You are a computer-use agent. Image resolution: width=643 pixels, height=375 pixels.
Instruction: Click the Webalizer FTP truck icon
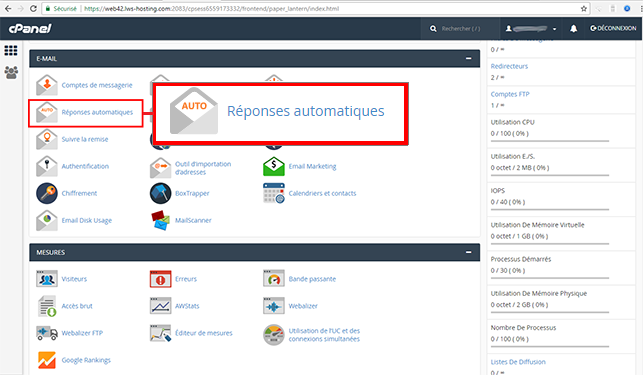pos(47,333)
